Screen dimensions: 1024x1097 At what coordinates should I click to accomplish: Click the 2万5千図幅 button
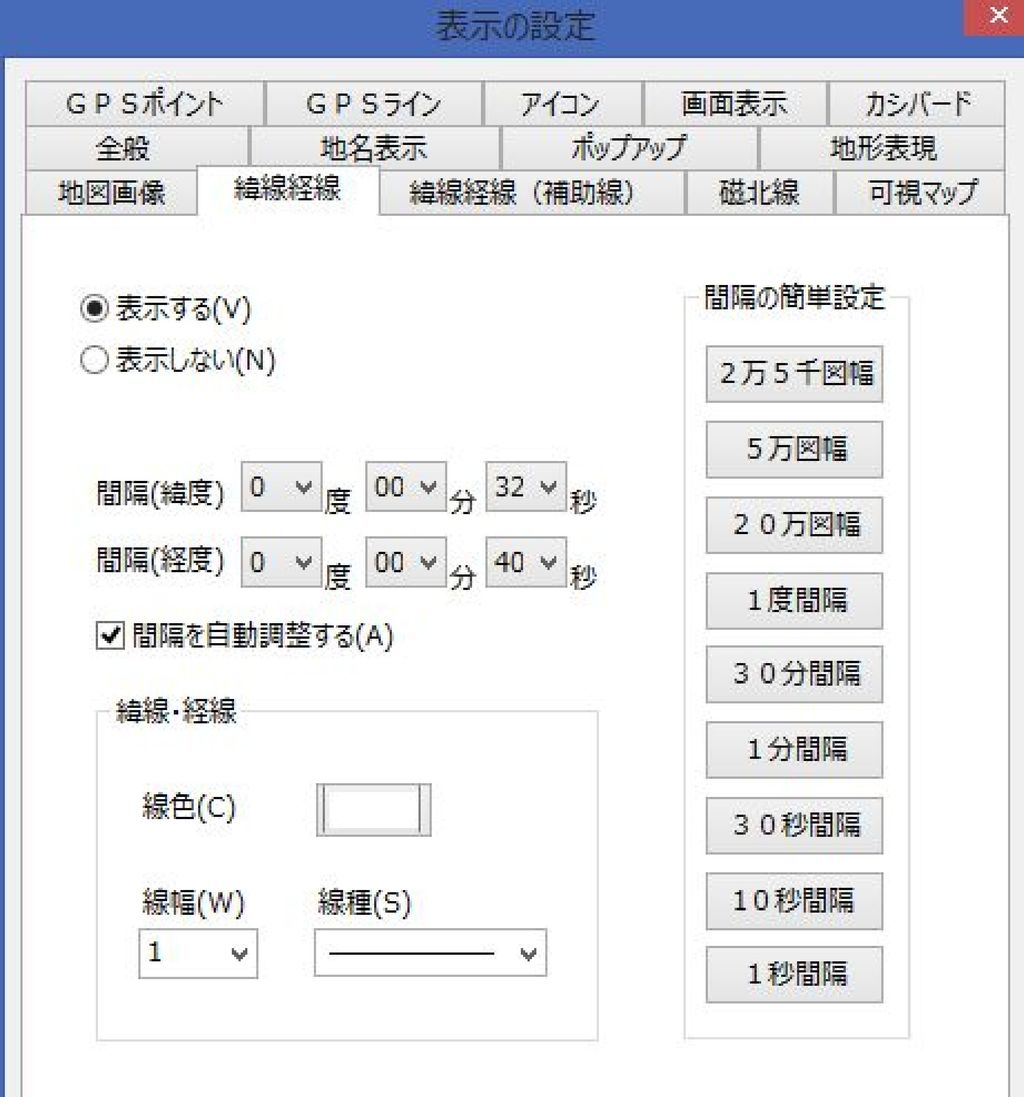(x=795, y=374)
